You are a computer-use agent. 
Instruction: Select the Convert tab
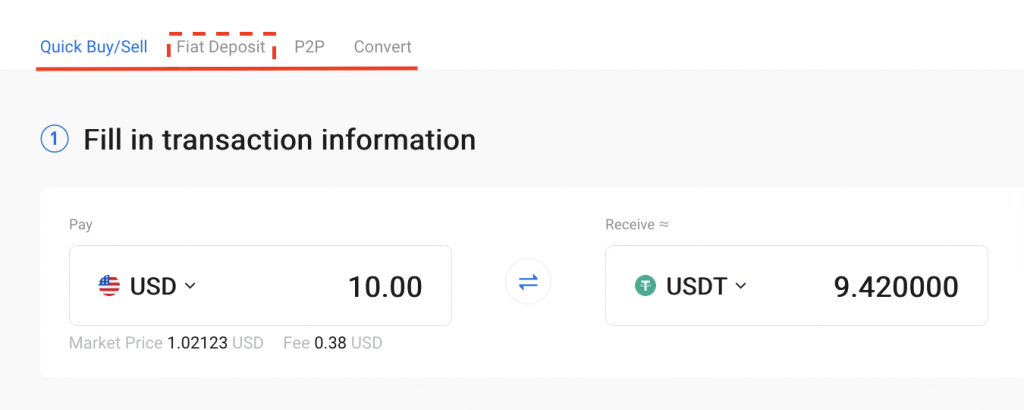click(x=382, y=47)
